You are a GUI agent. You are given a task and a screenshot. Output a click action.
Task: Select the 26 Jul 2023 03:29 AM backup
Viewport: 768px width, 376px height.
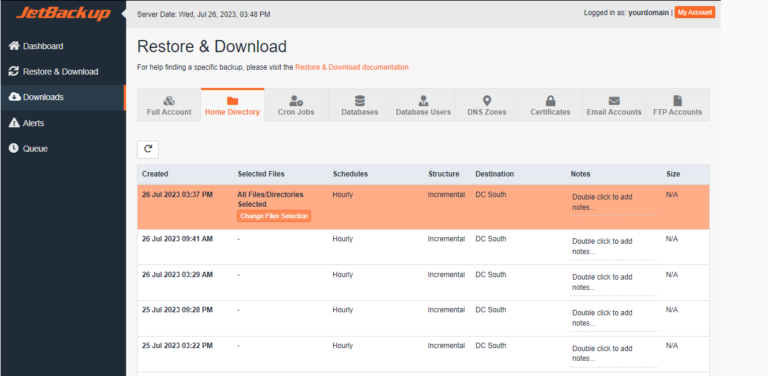[x=423, y=283]
